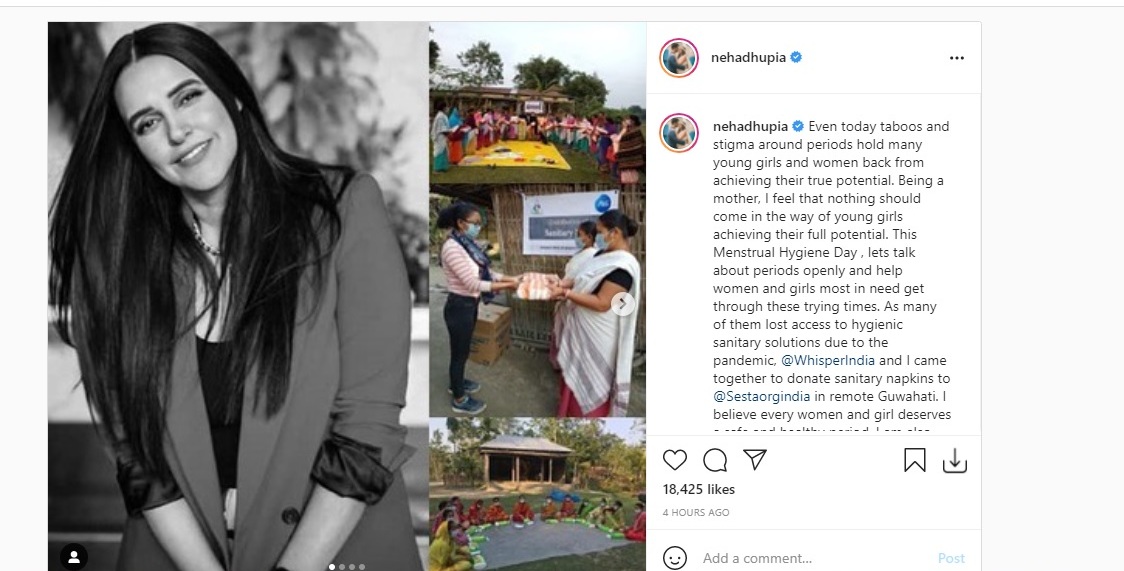Share the post with the paper plane icon
The image size is (1124, 571).
(755, 459)
